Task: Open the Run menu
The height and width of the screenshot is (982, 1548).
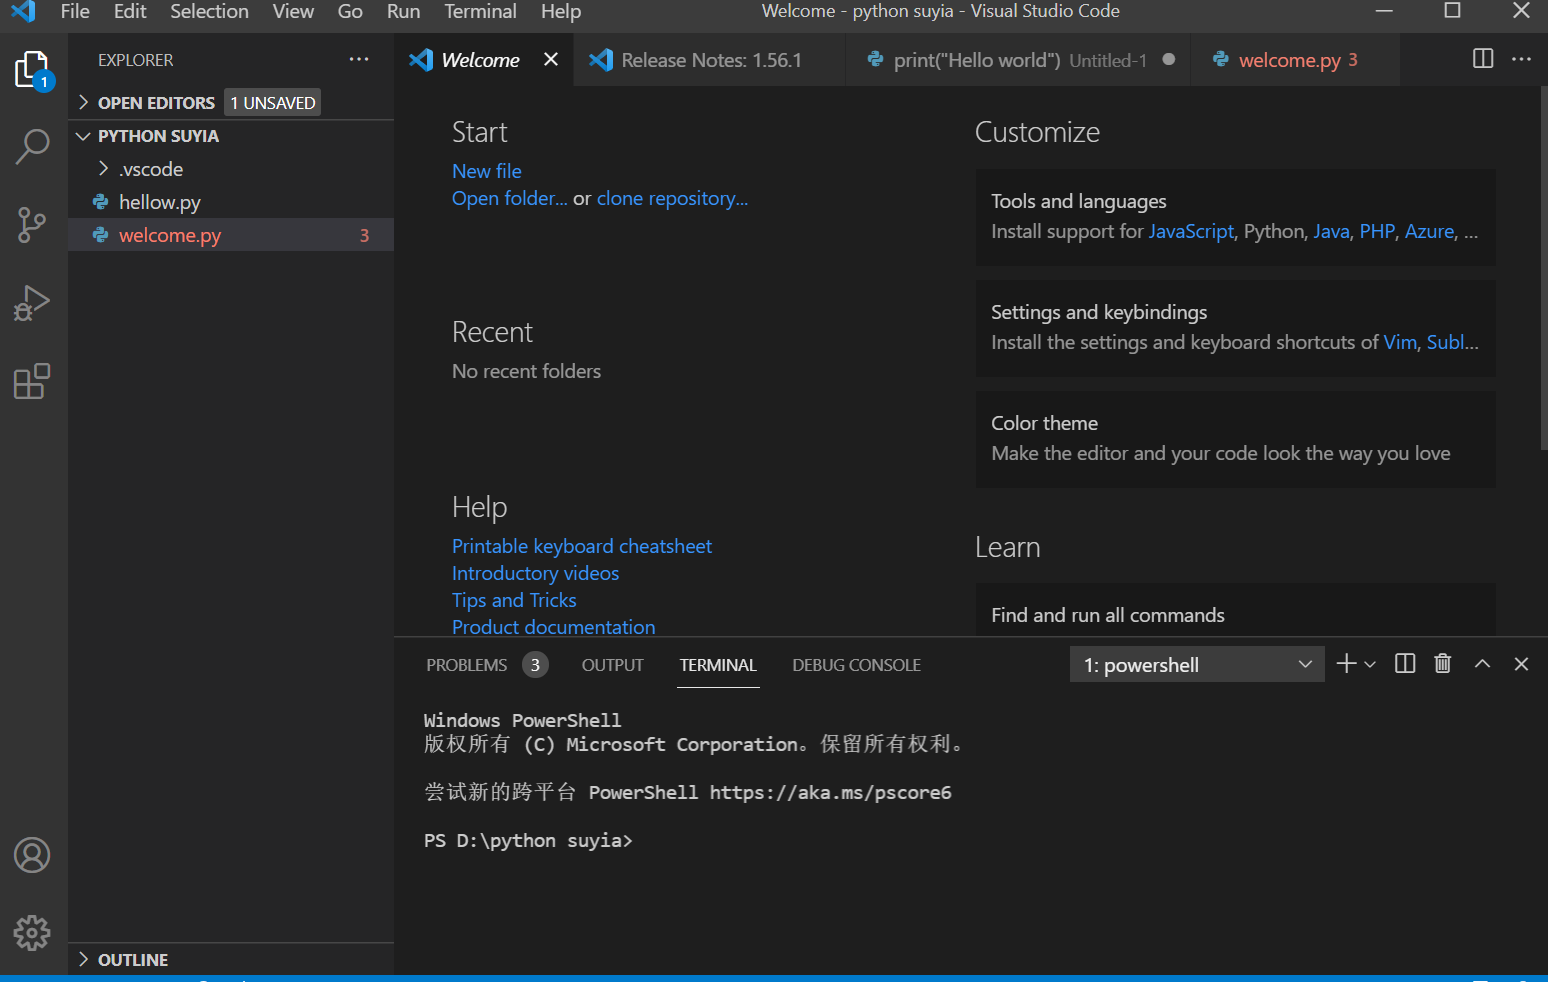Action: tap(403, 11)
